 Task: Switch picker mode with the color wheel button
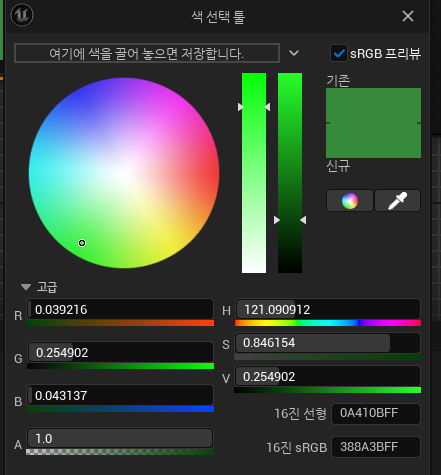[350, 201]
